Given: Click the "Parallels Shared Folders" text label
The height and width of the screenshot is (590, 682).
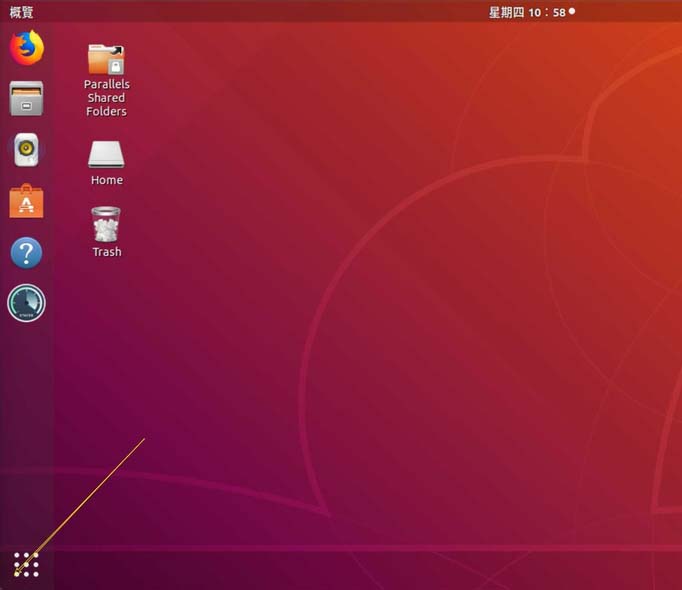Looking at the screenshot, I should [107, 97].
